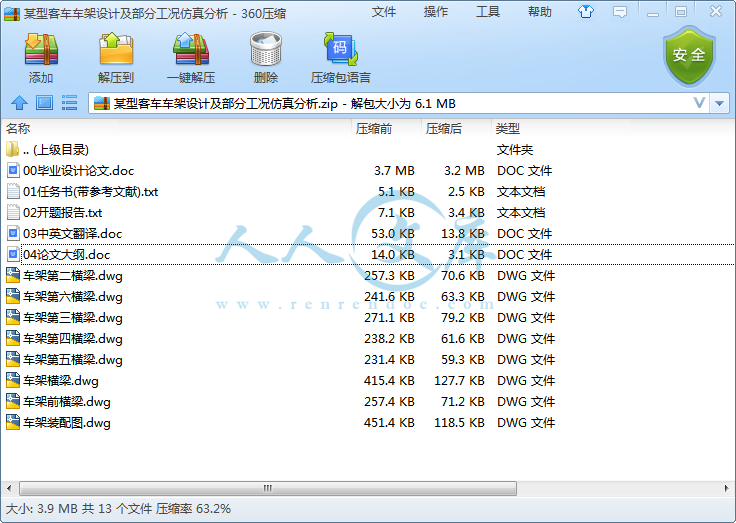Image resolution: width=736 pixels, height=523 pixels.
Task: Open the 文件 menu
Action: pos(383,12)
